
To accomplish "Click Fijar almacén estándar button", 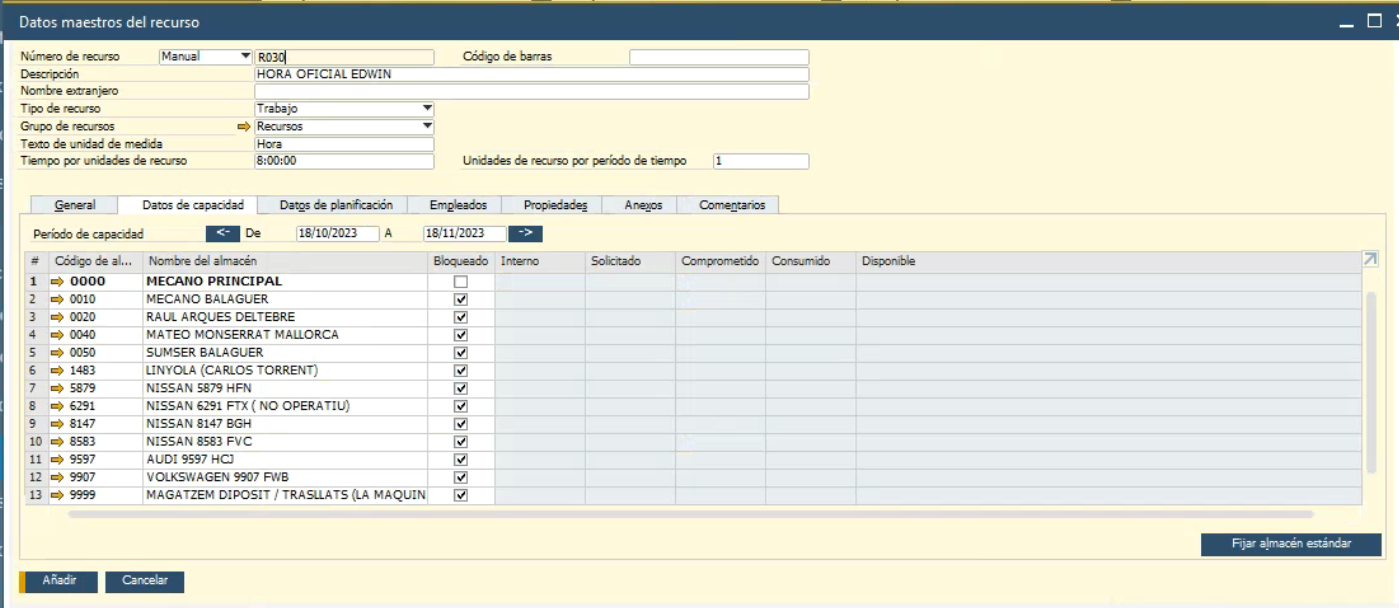I will coord(1291,544).
